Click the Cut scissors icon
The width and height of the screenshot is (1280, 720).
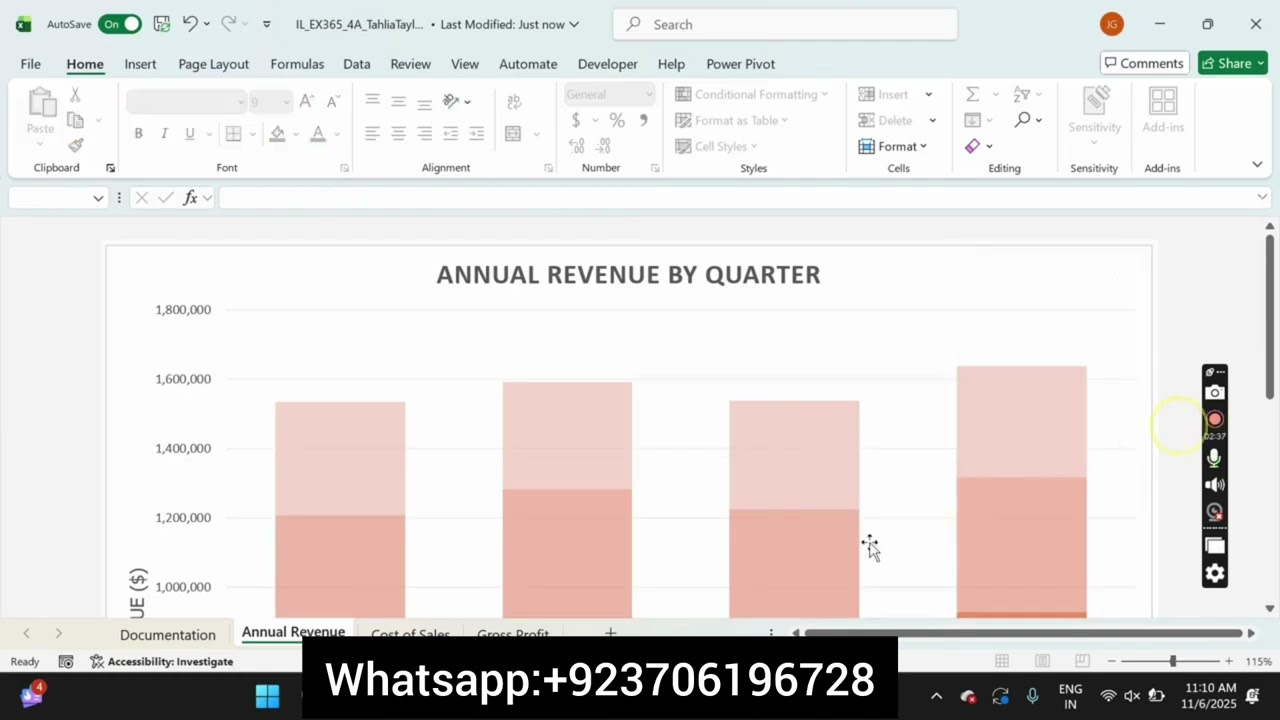(75, 95)
